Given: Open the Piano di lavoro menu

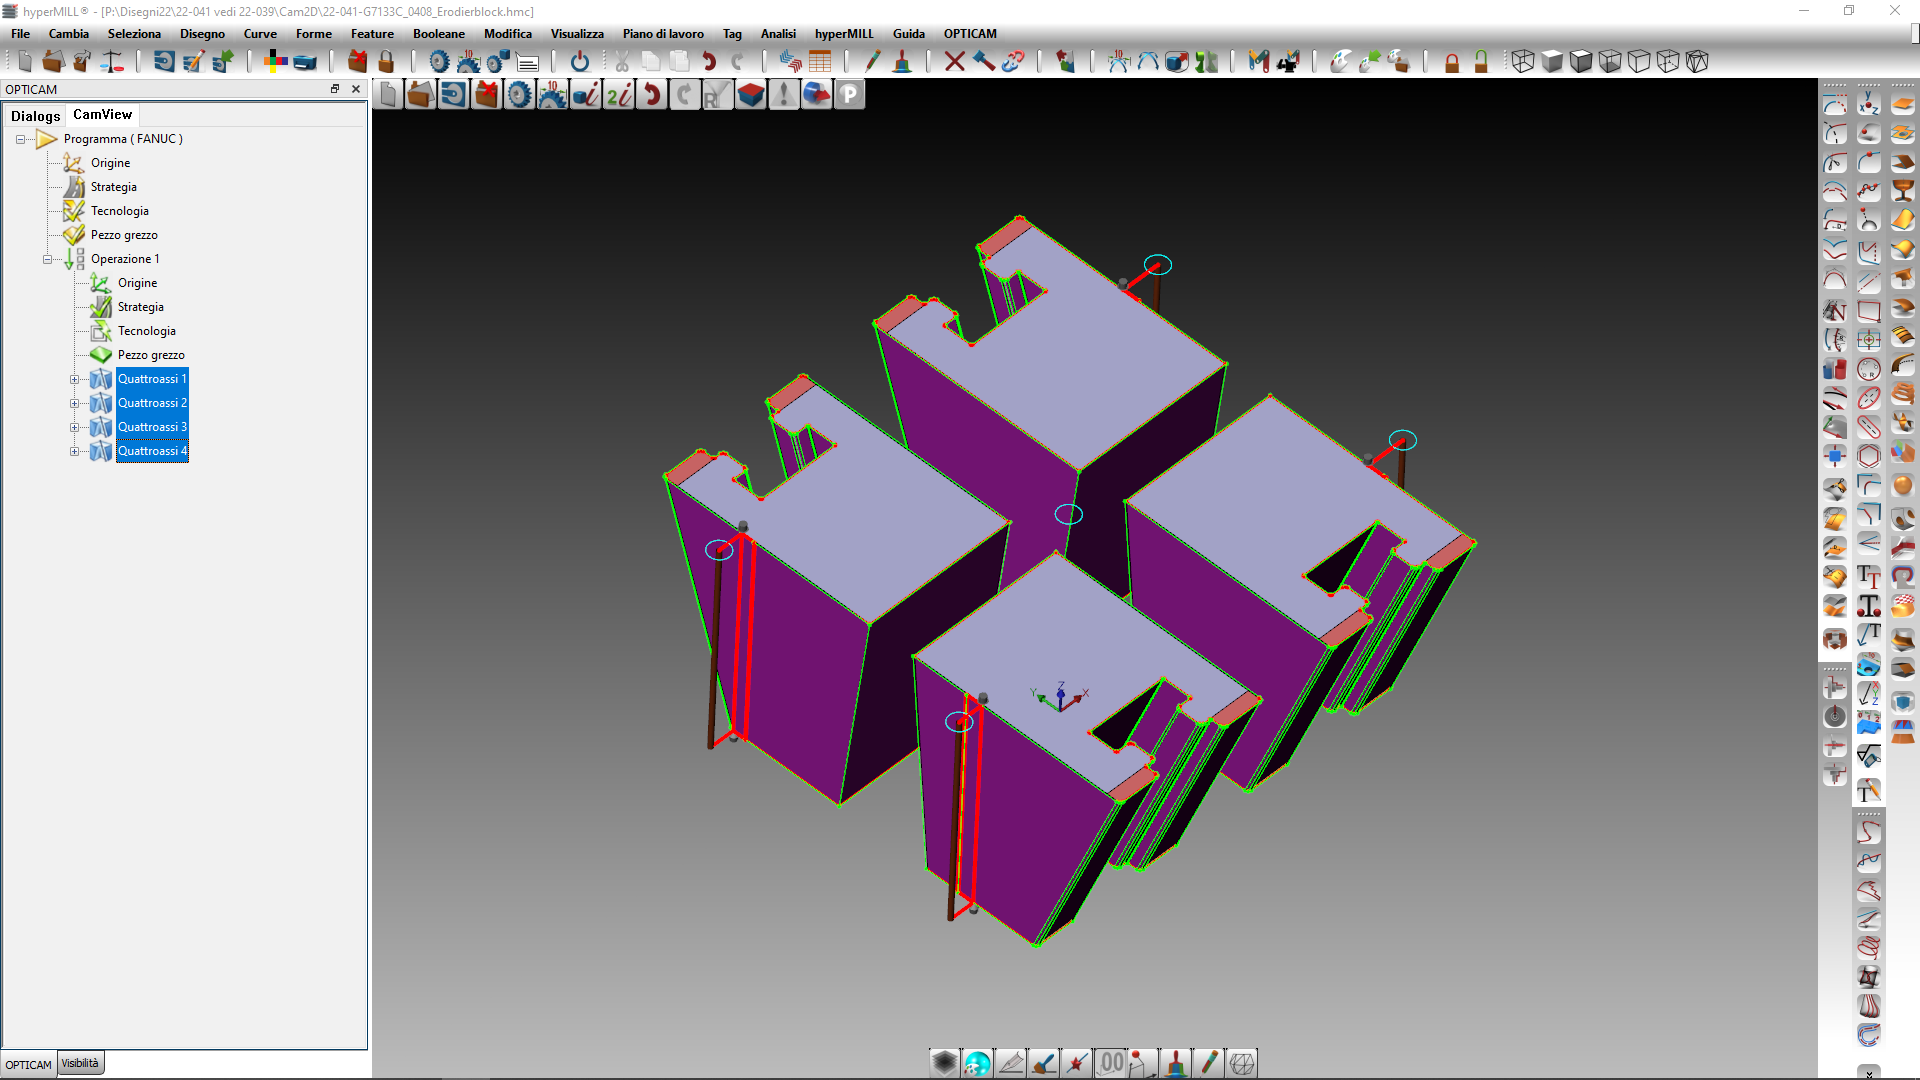Looking at the screenshot, I should (663, 34).
